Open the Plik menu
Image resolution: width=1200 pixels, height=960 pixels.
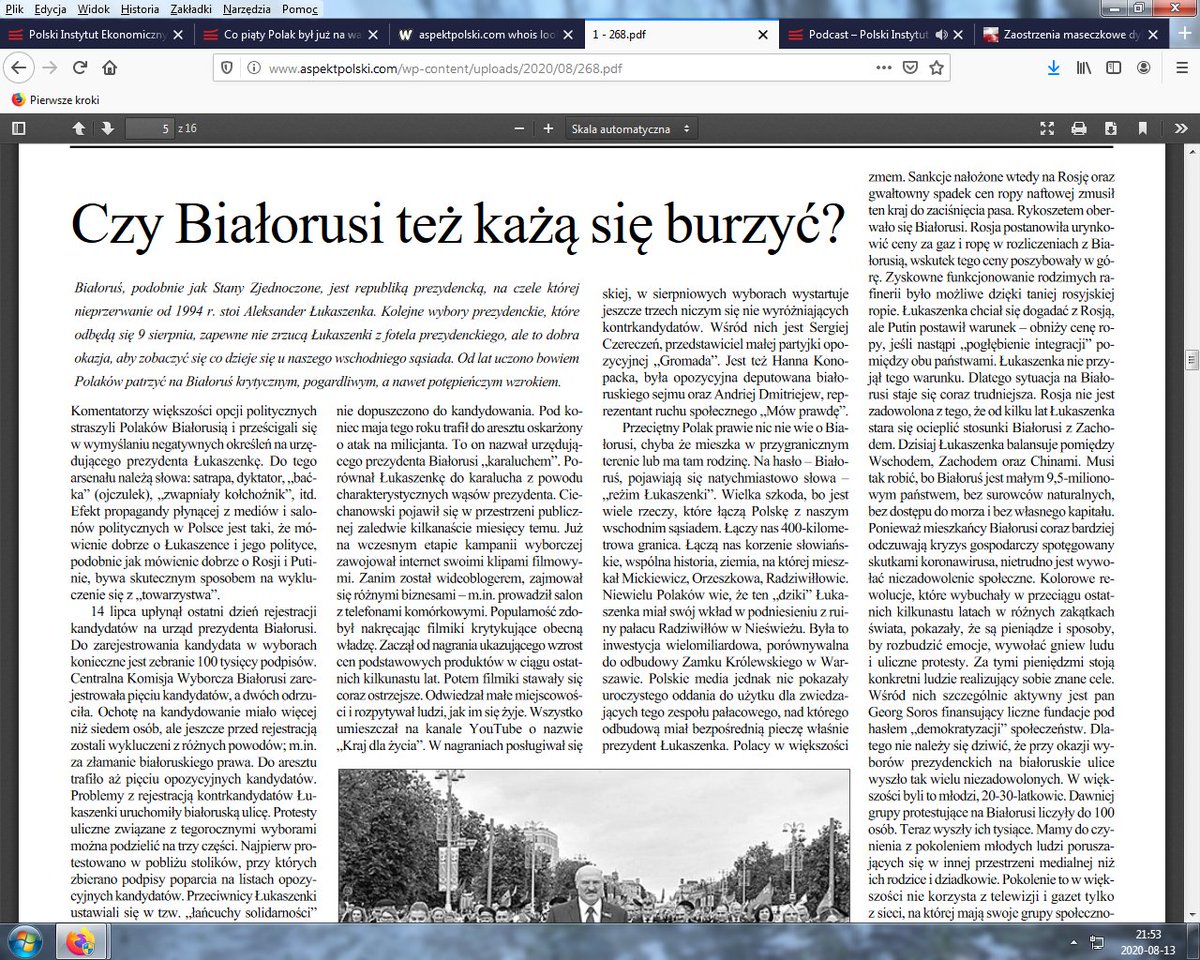pyautogui.click(x=14, y=8)
